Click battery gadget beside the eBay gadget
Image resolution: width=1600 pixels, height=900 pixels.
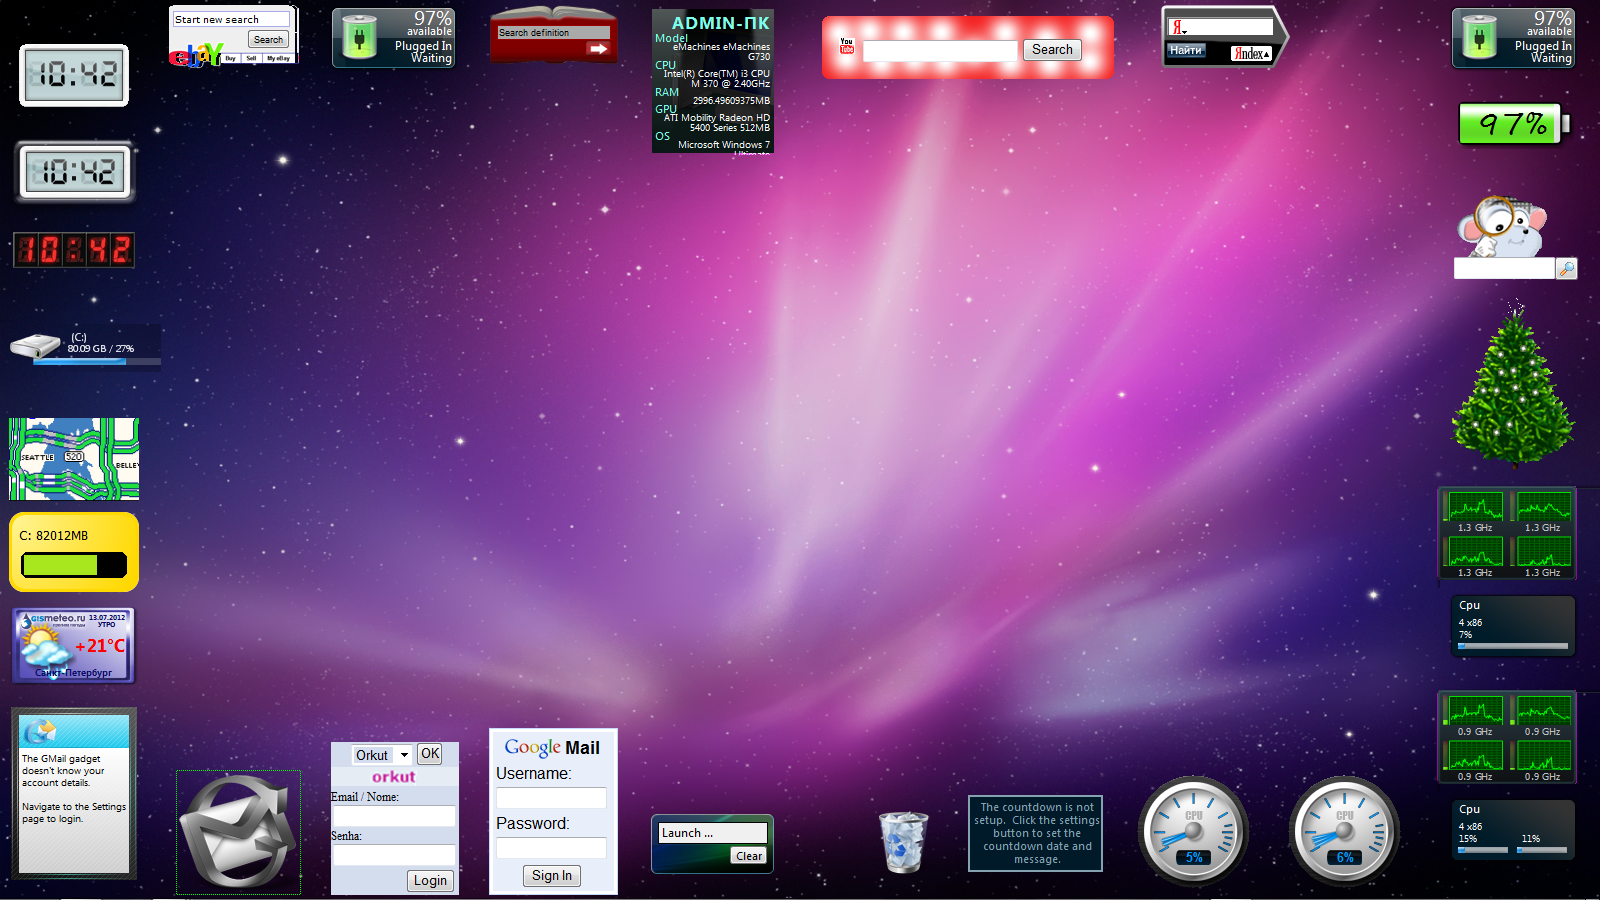coord(393,38)
